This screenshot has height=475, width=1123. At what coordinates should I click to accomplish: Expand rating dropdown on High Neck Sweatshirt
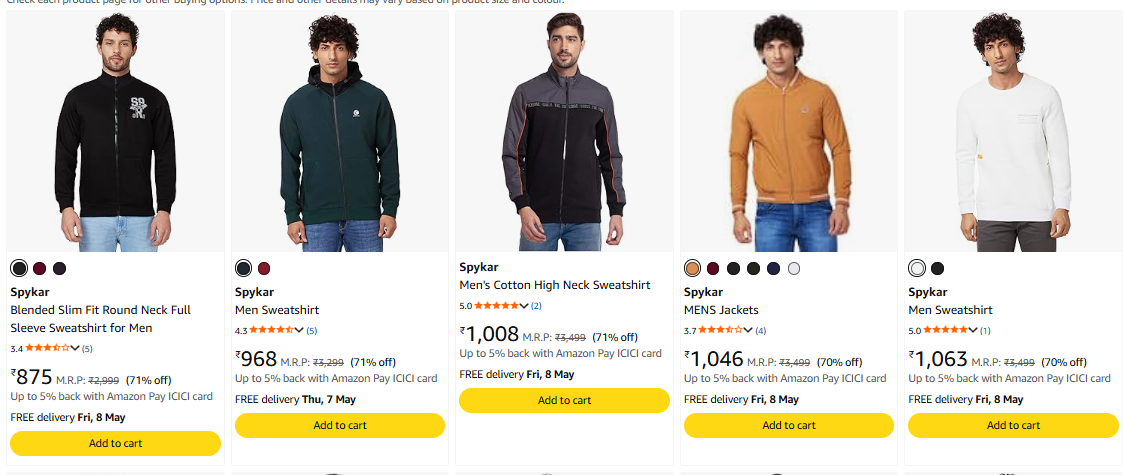click(x=524, y=306)
